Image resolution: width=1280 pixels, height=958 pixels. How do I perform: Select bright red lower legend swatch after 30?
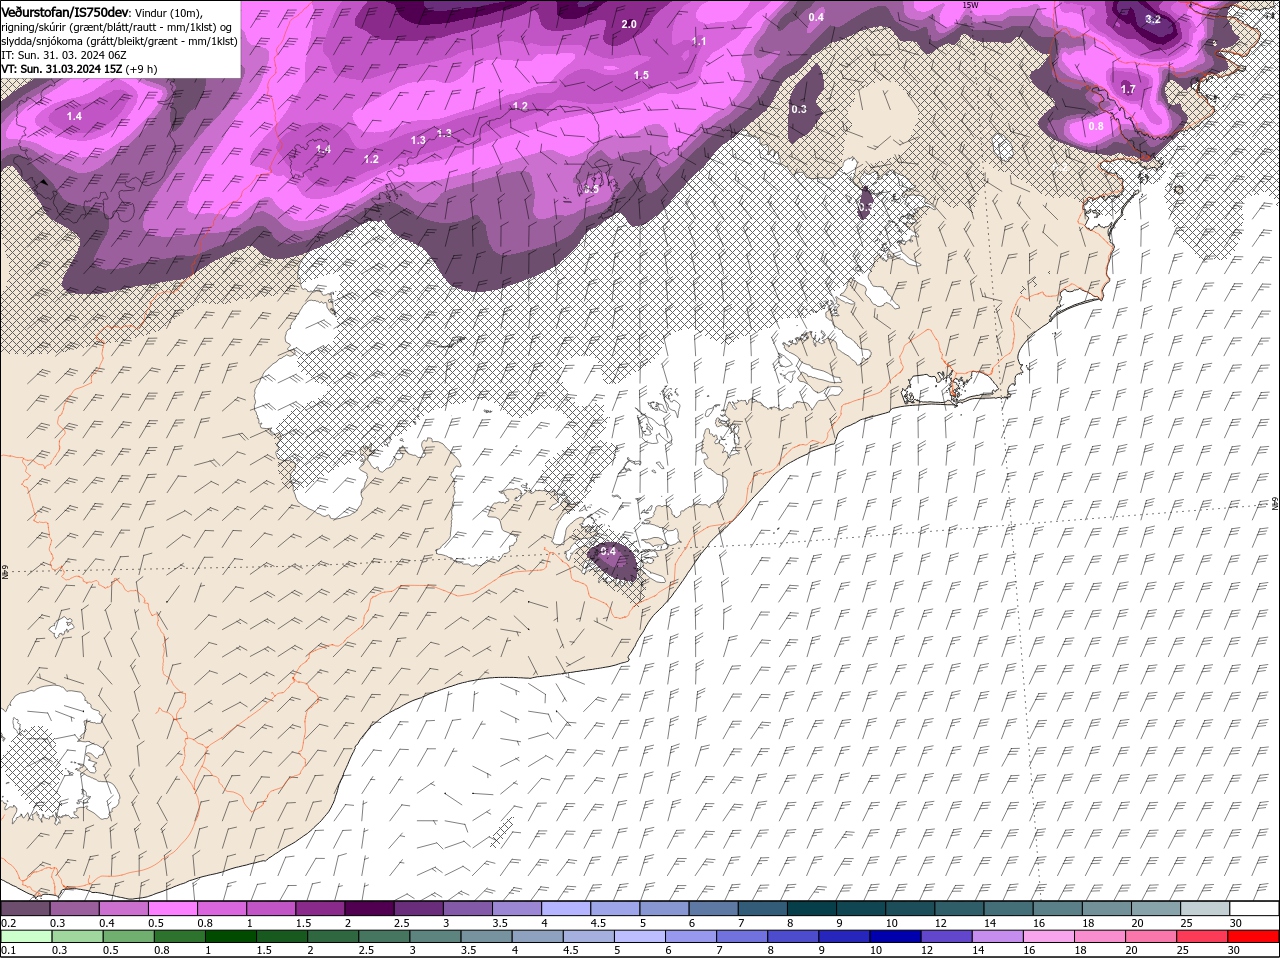(1254, 937)
